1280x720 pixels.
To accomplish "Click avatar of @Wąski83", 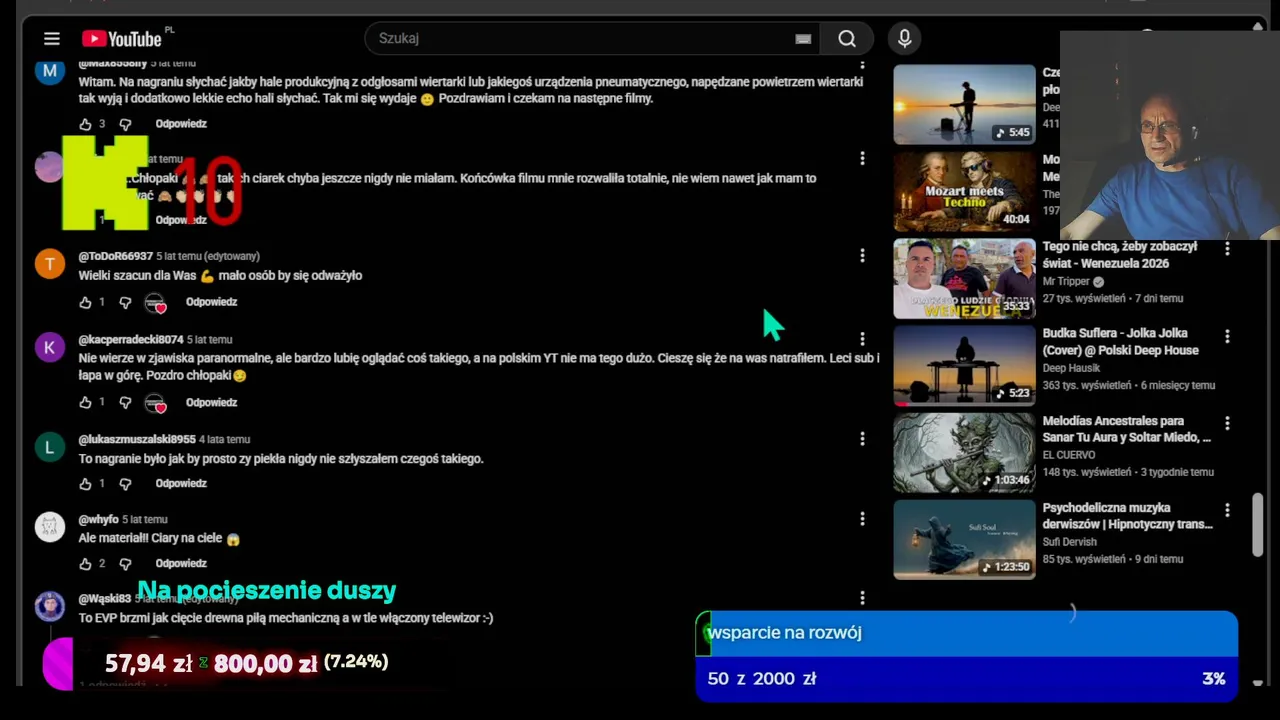I will (x=50, y=606).
